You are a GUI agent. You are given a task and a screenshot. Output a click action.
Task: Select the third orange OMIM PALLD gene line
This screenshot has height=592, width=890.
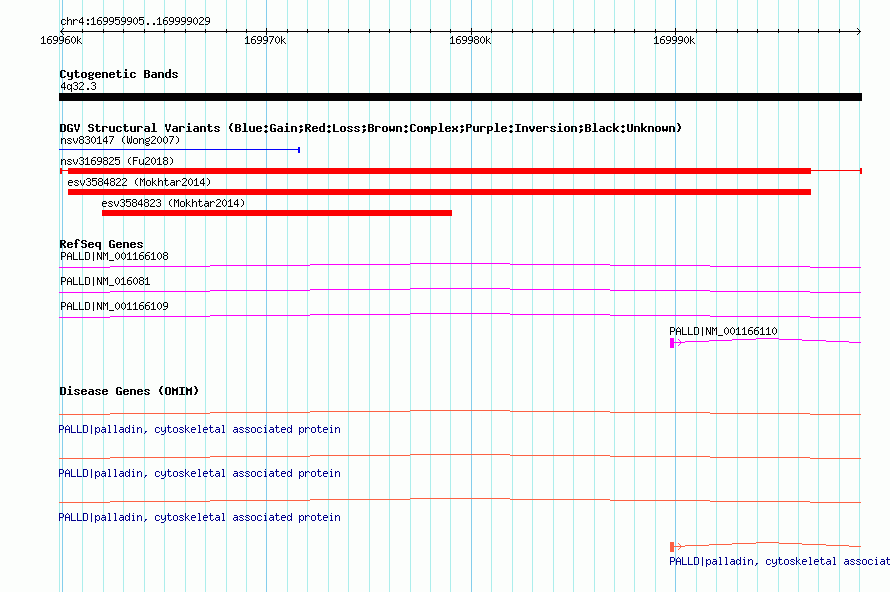tap(460, 500)
